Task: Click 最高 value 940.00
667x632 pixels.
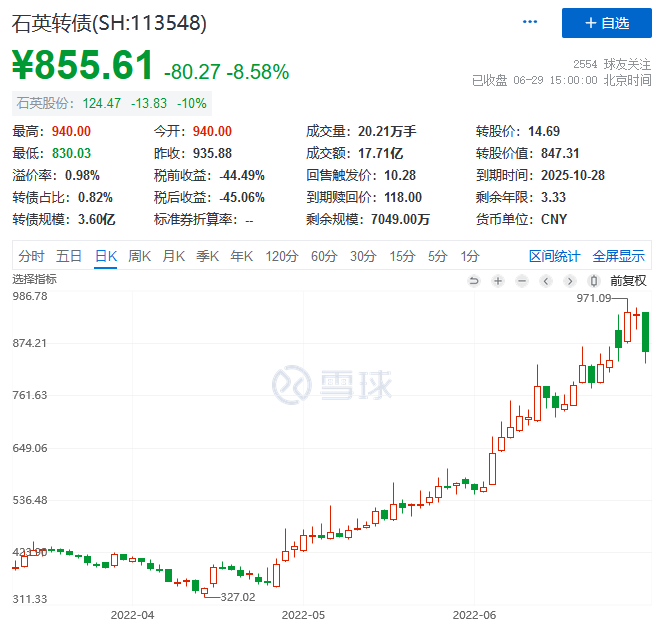Action: pos(71,131)
